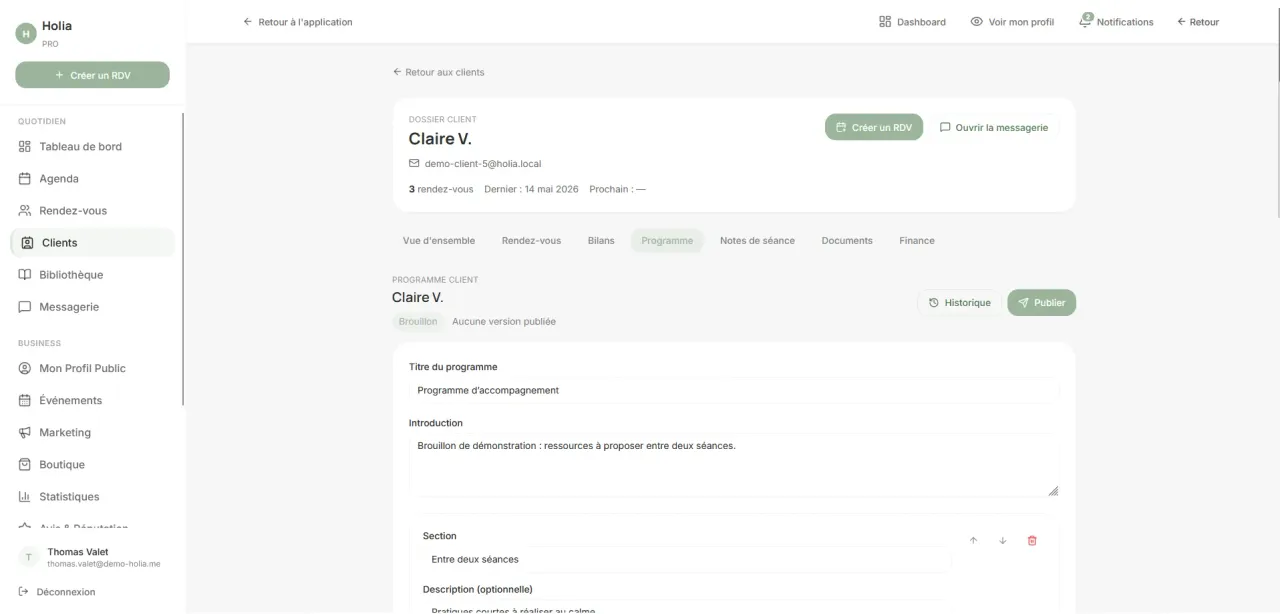The height and width of the screenshot is (614, 1280).
Task: Select the Programme tab
Action: click(667, 241)
